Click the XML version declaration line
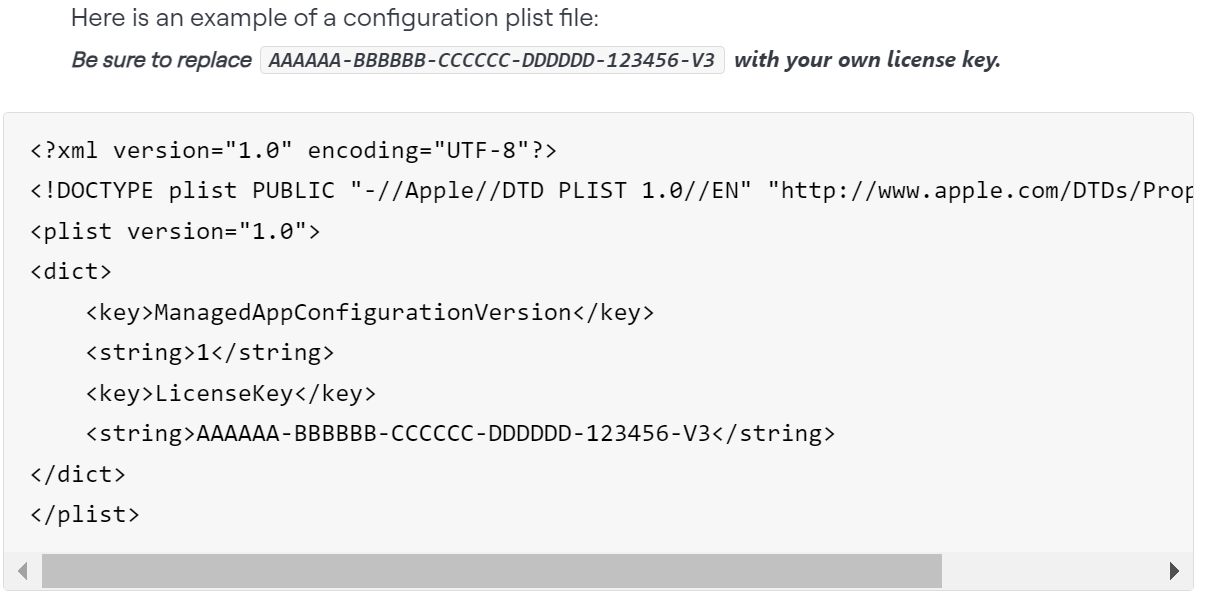The image size is (1210, 597). (x=294, y=152)
